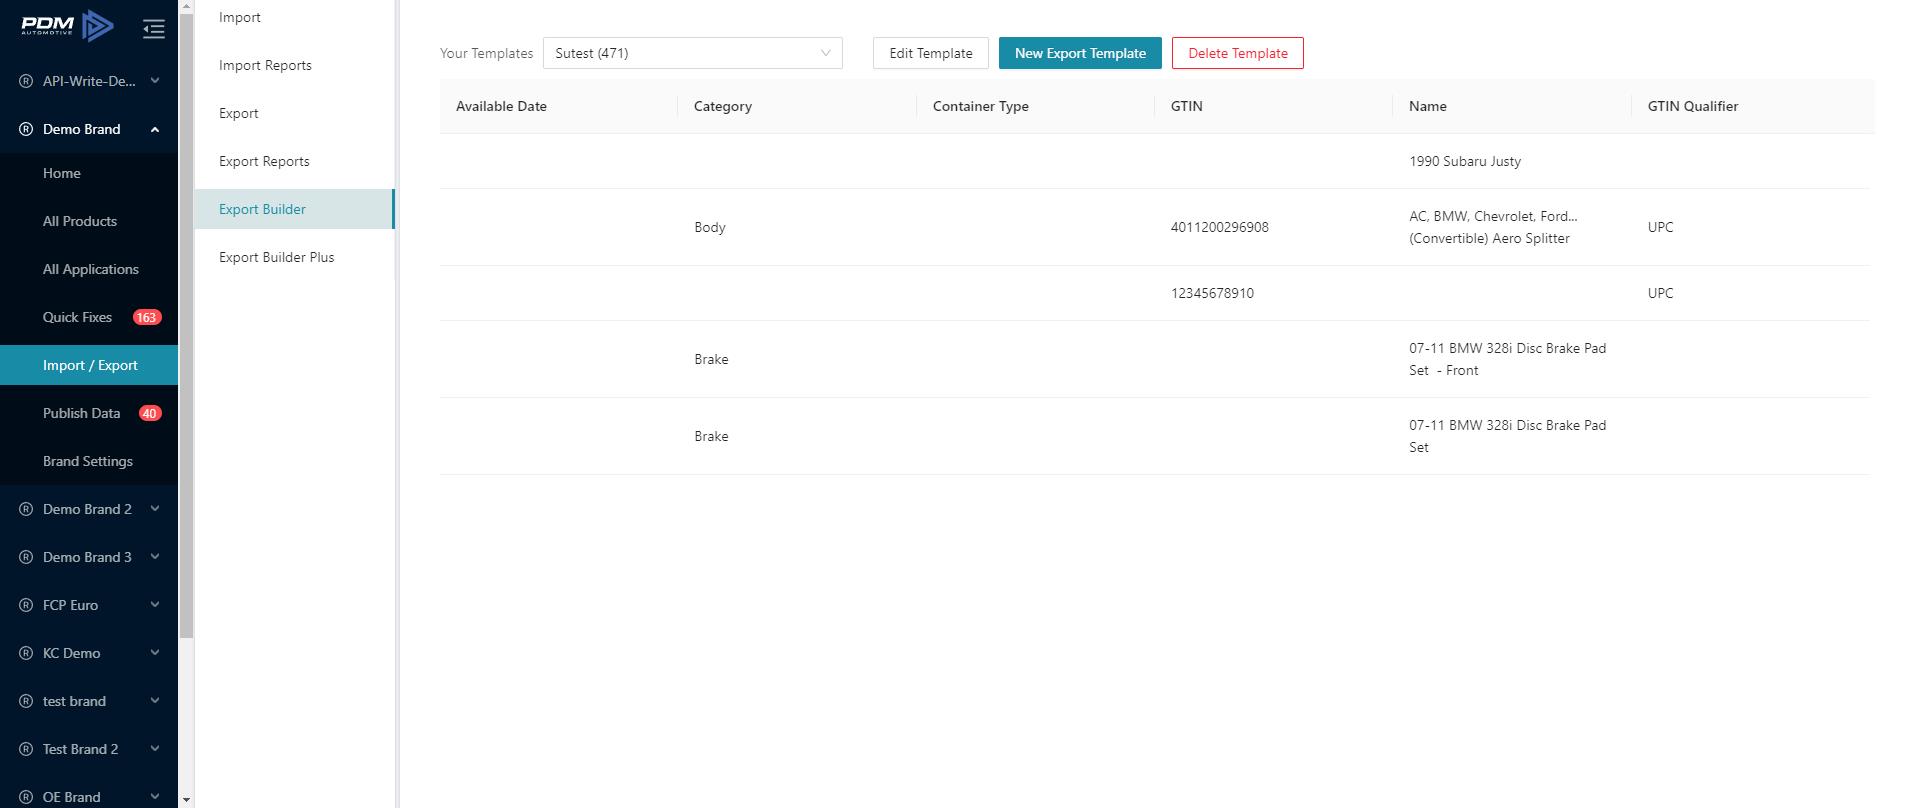Click the registered icon beside FCP Euro
The width and height of the screenshot is (1914, 808).
(26, 605)
